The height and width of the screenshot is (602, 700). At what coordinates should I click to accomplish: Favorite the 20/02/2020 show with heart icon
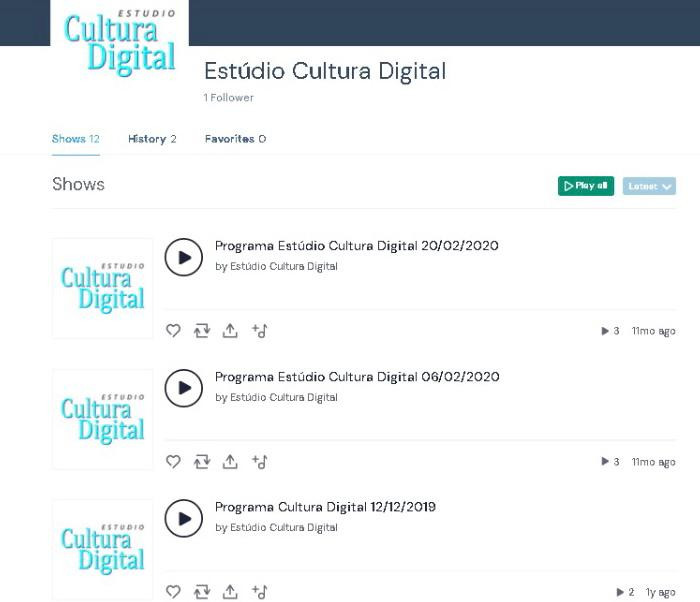click(x=173, y=330)
